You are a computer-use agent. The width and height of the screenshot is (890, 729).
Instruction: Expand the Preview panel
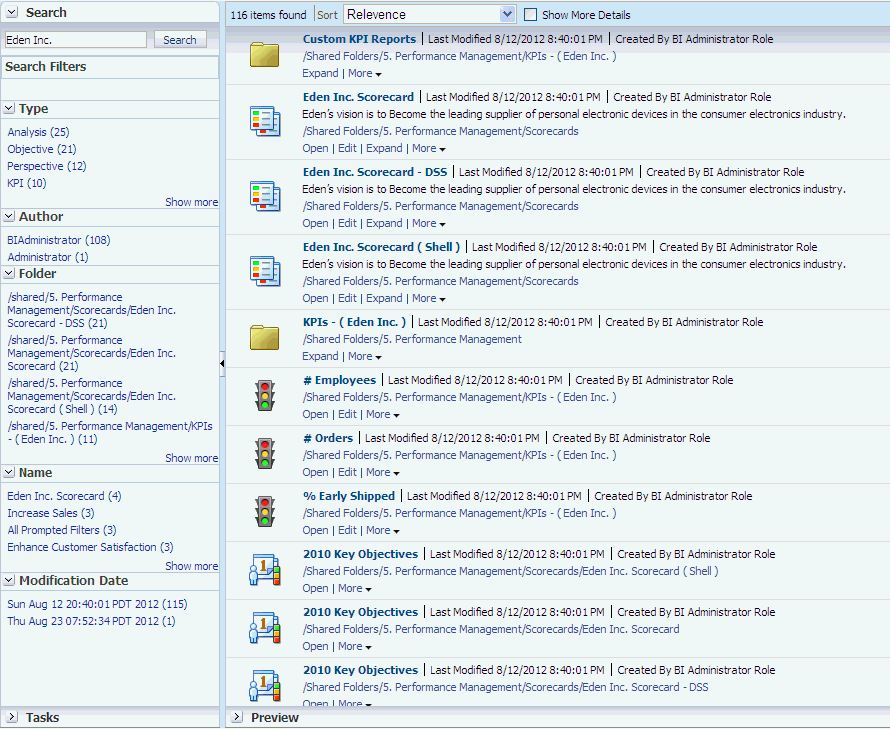(x=237, y=717)
